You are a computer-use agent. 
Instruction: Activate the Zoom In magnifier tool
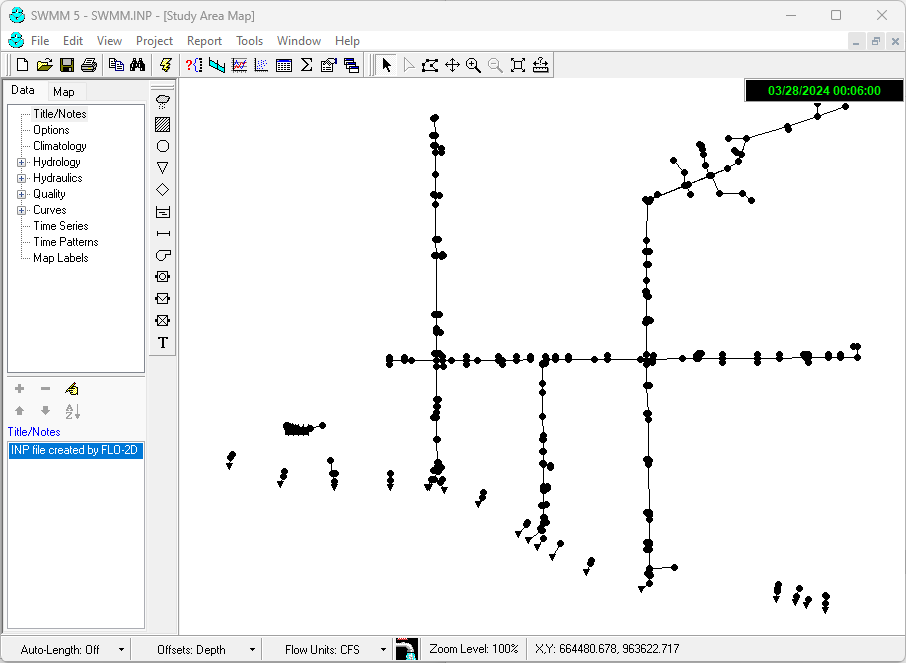473,65
